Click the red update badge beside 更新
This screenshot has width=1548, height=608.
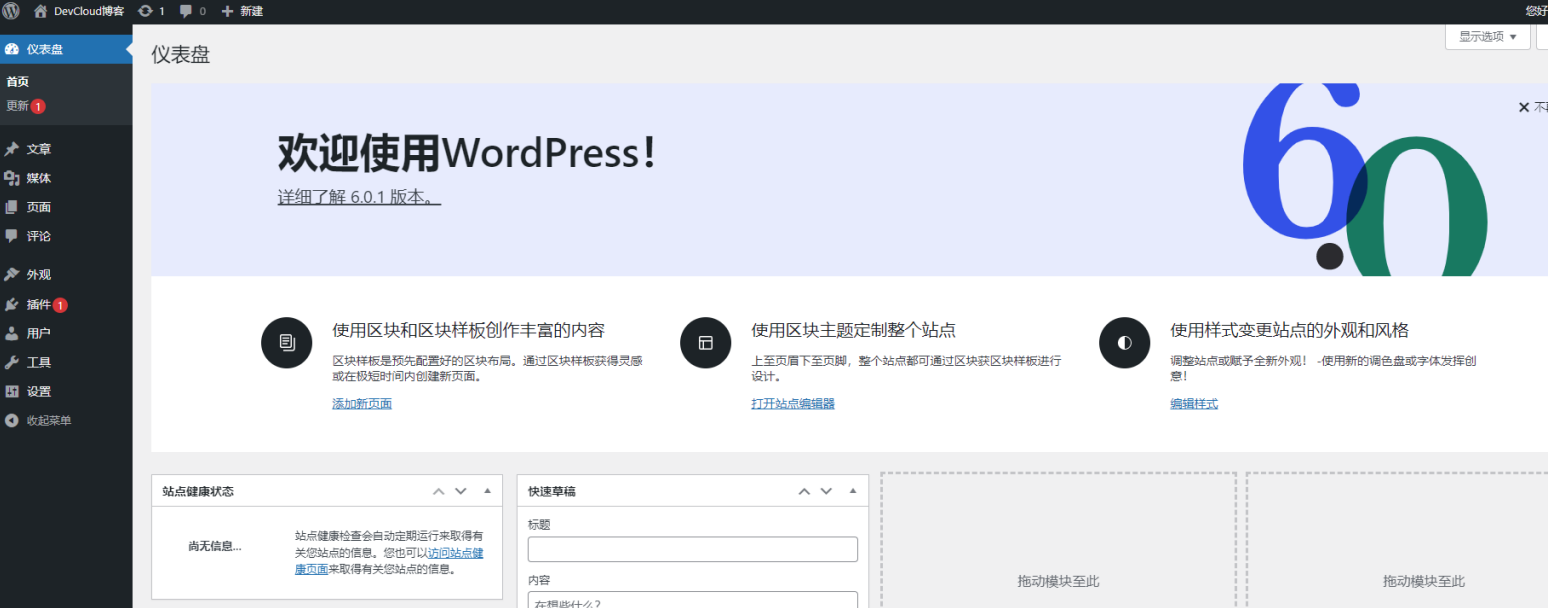click(x=38, y=106)
